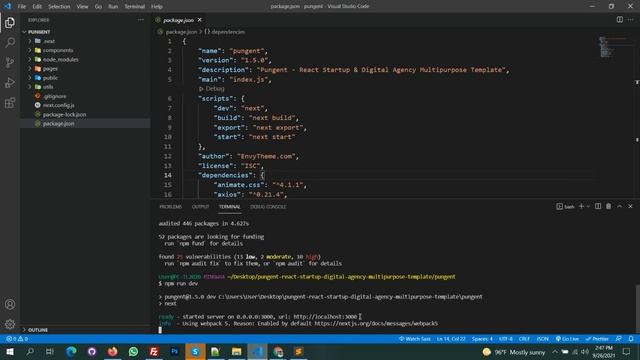Viewport: 640px width, 360px height.
Task: Switch to the DEBUG CONSOLE tab
Action: point(268,207)
